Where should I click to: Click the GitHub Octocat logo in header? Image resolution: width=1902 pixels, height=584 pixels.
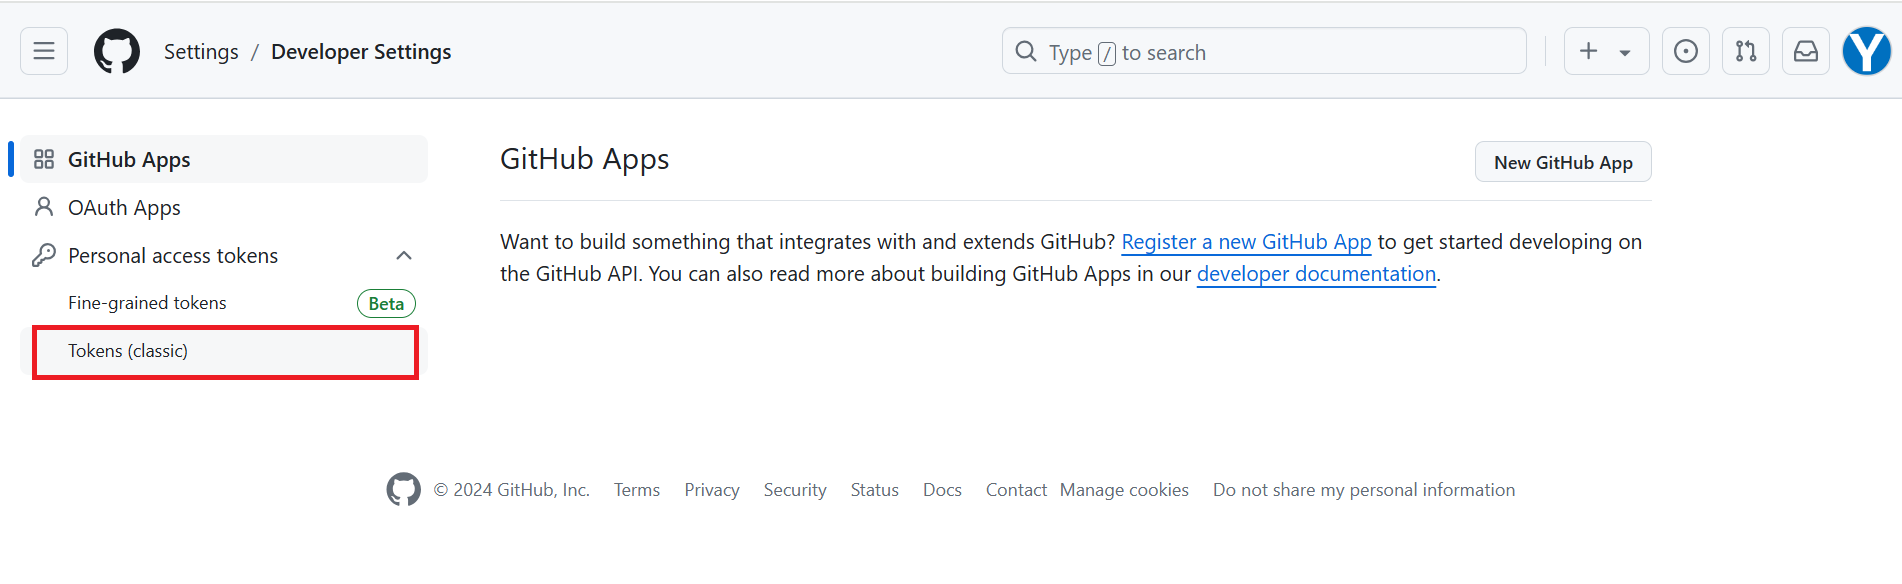(x=117, y=51)
